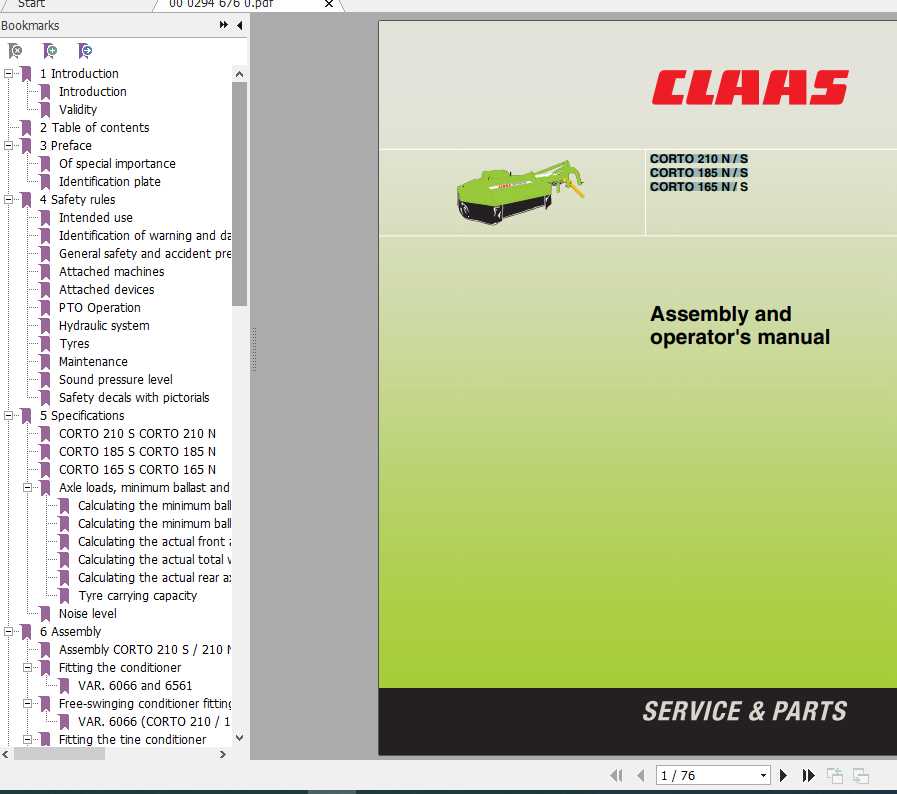Jump to last page using skip icon
Image resolution: width=897 pixels, height=794 pixels.
click(x=808, y=775)
